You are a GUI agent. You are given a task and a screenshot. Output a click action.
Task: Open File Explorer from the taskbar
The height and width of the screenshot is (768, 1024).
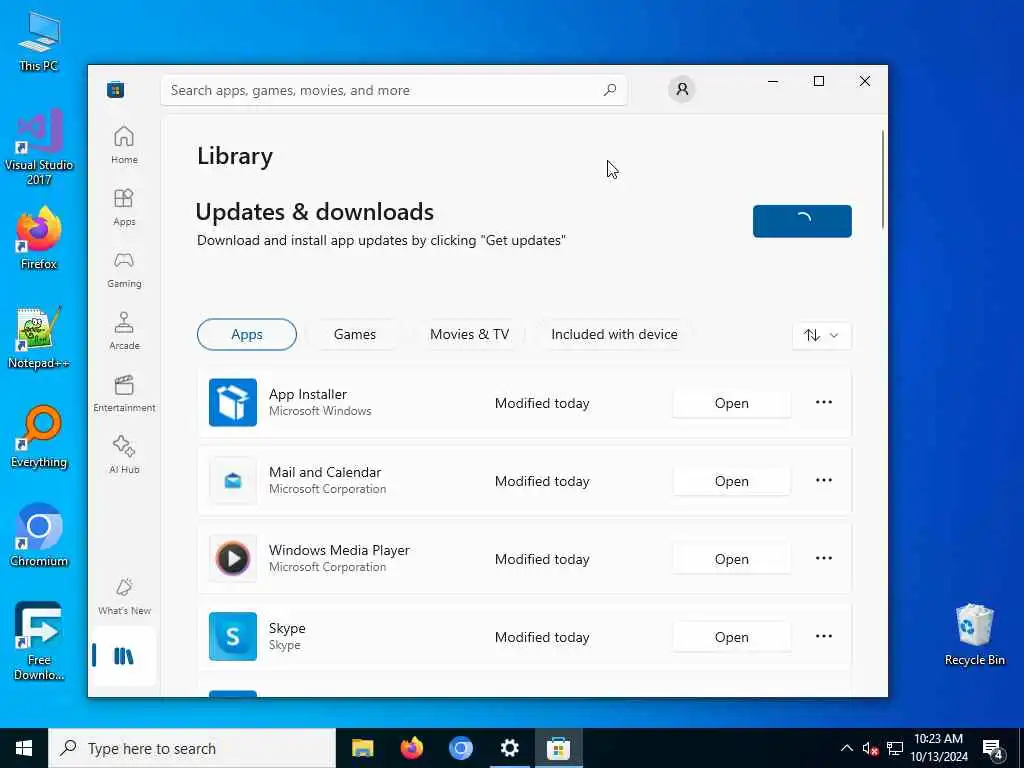(362, 748)
